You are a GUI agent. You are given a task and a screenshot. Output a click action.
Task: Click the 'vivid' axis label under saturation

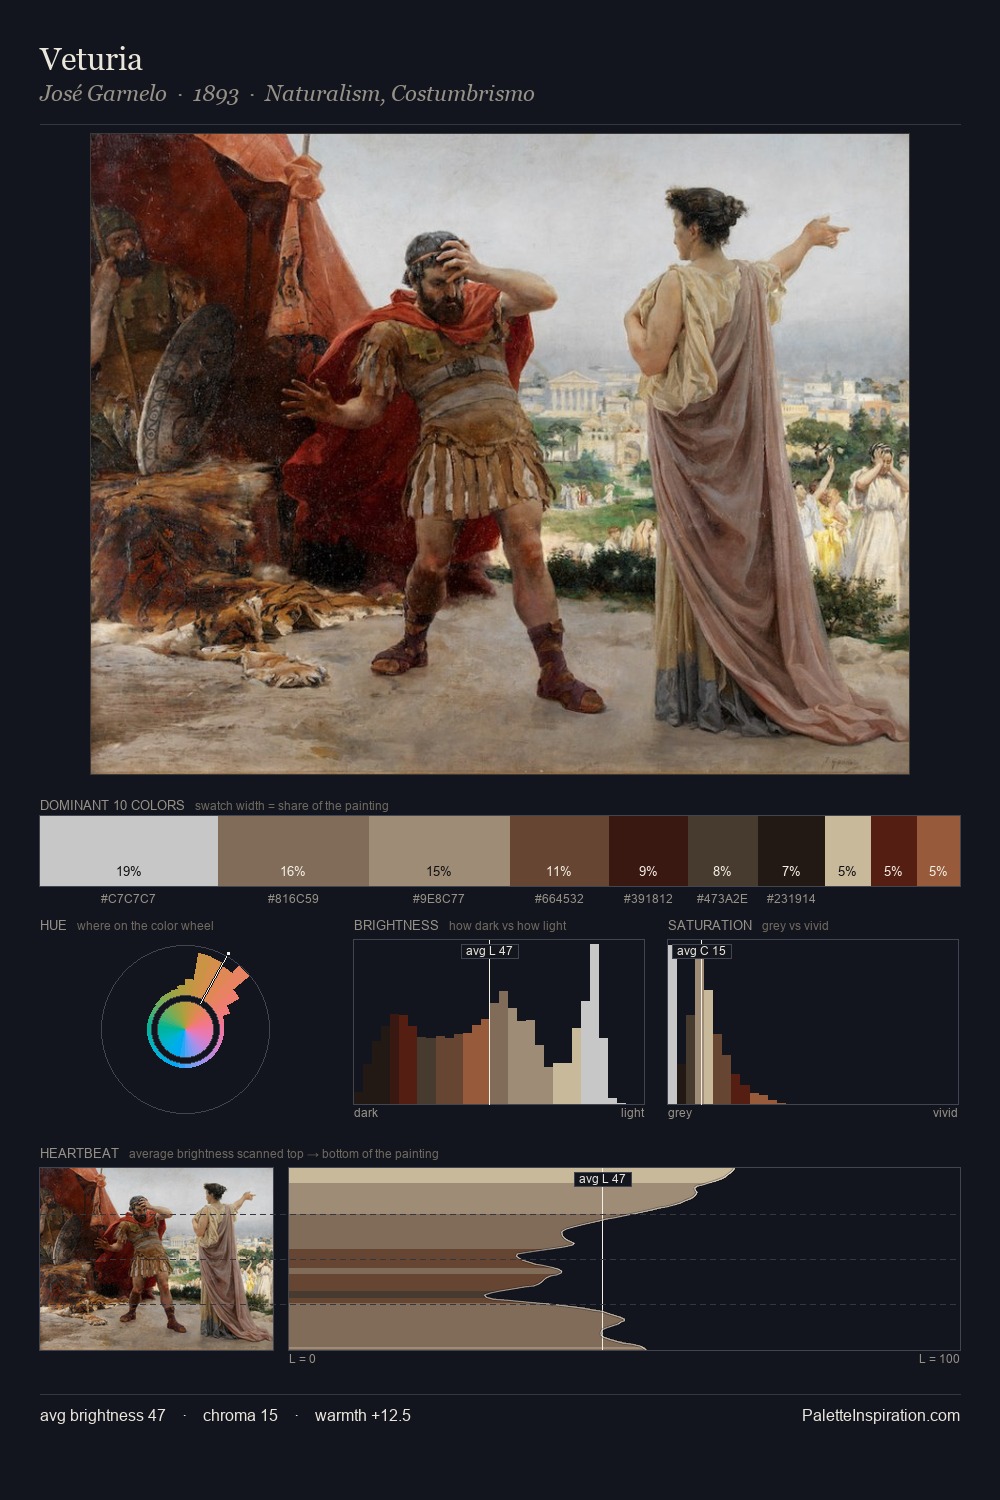[945, 1113]
